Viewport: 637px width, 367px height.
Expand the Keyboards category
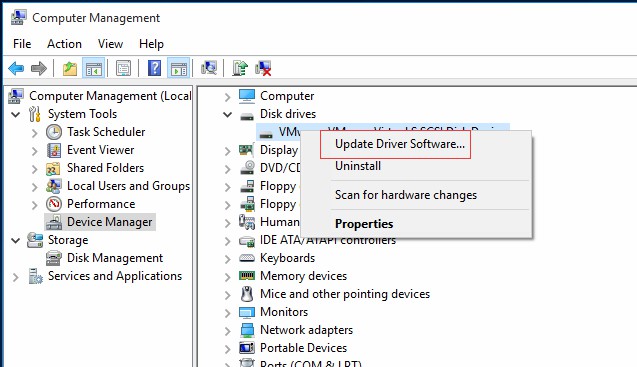pyautogui.click(x=228, y=258)
